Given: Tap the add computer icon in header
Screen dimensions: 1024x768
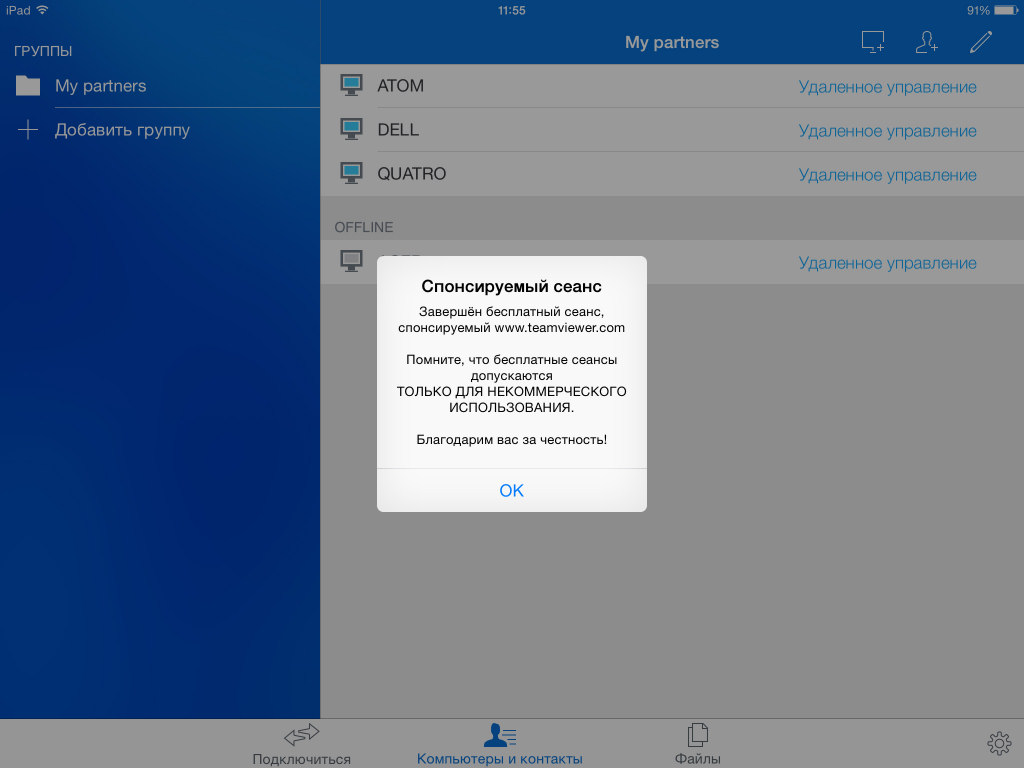Looking at the screenshot, I should tap(873, 42).
